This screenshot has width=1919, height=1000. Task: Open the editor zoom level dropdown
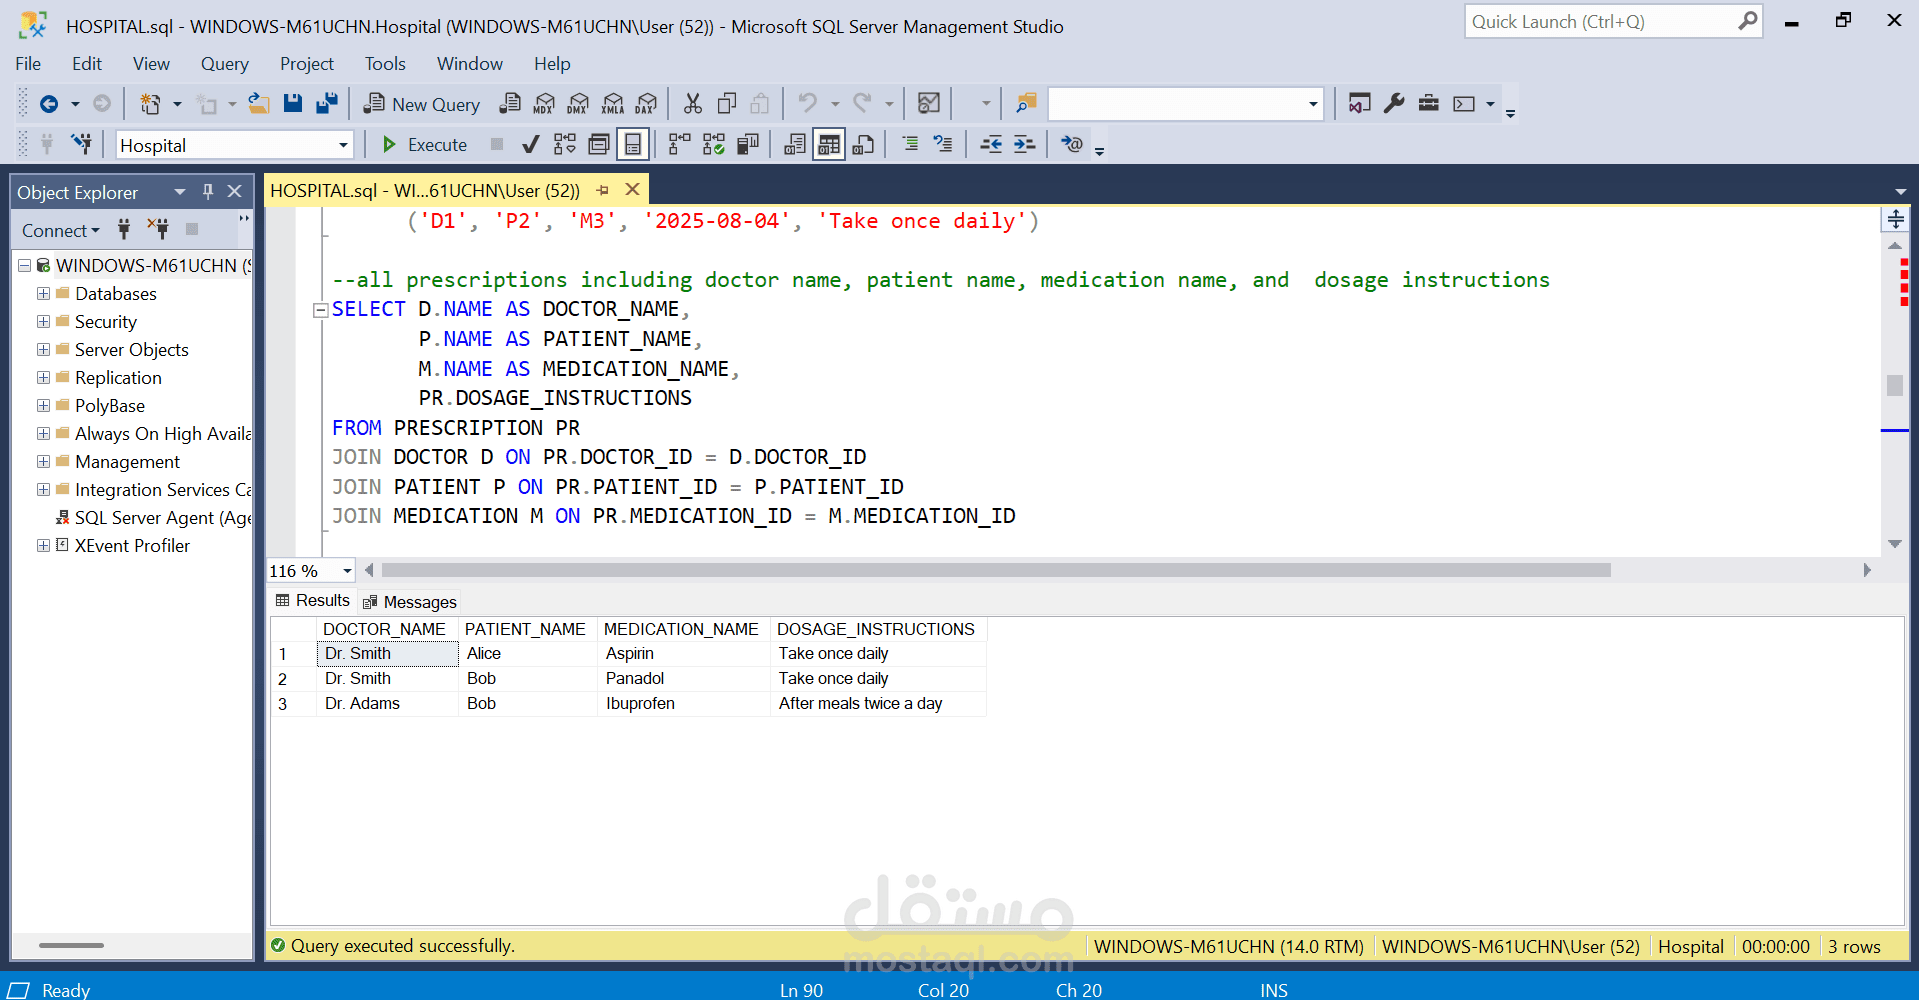347,571
